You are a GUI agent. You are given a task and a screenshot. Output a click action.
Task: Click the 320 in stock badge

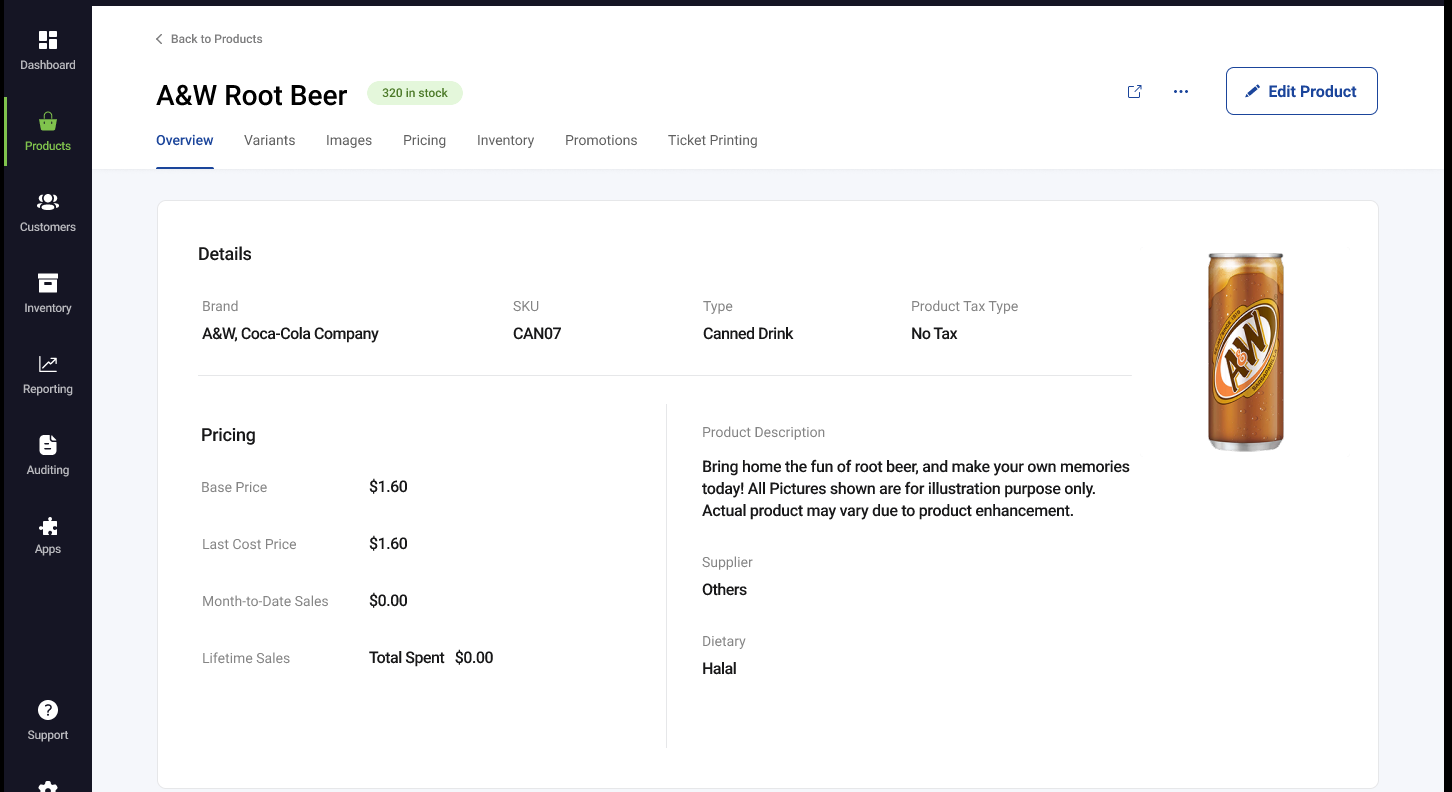click(415, 93)
